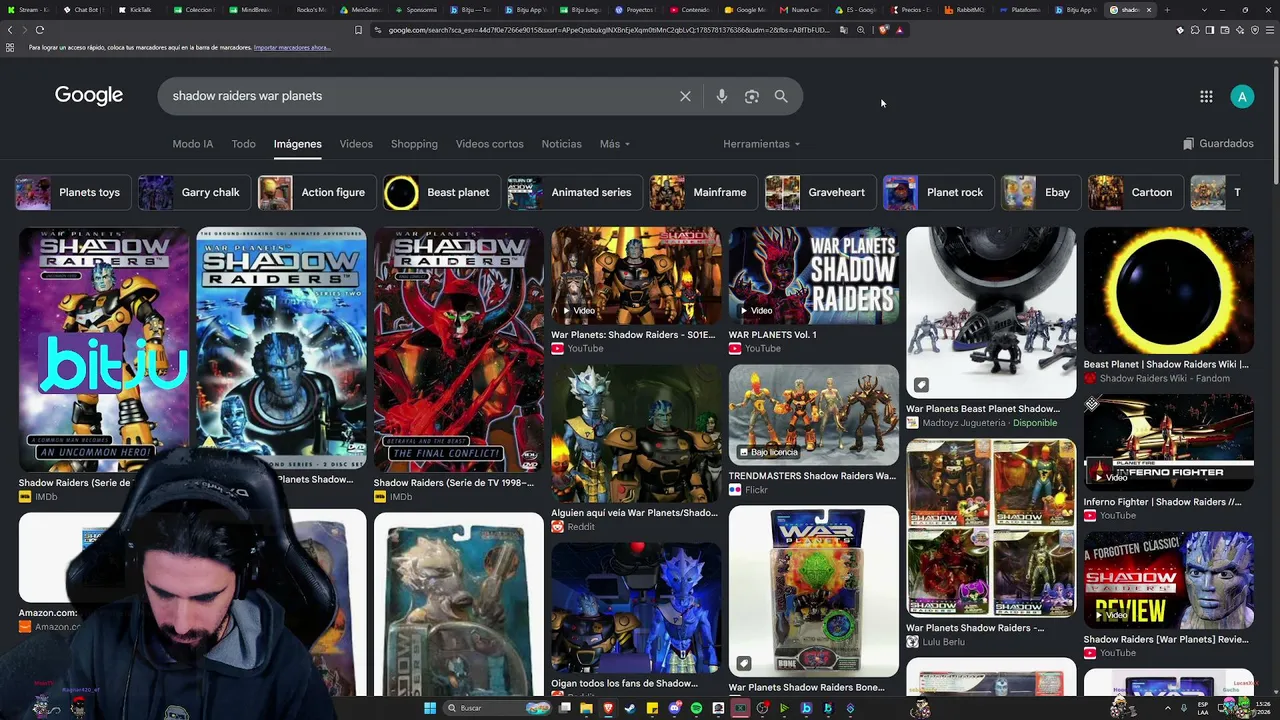Select the Imágenes tab
This screenshot has width=1280, height=720.
point(297,144)
